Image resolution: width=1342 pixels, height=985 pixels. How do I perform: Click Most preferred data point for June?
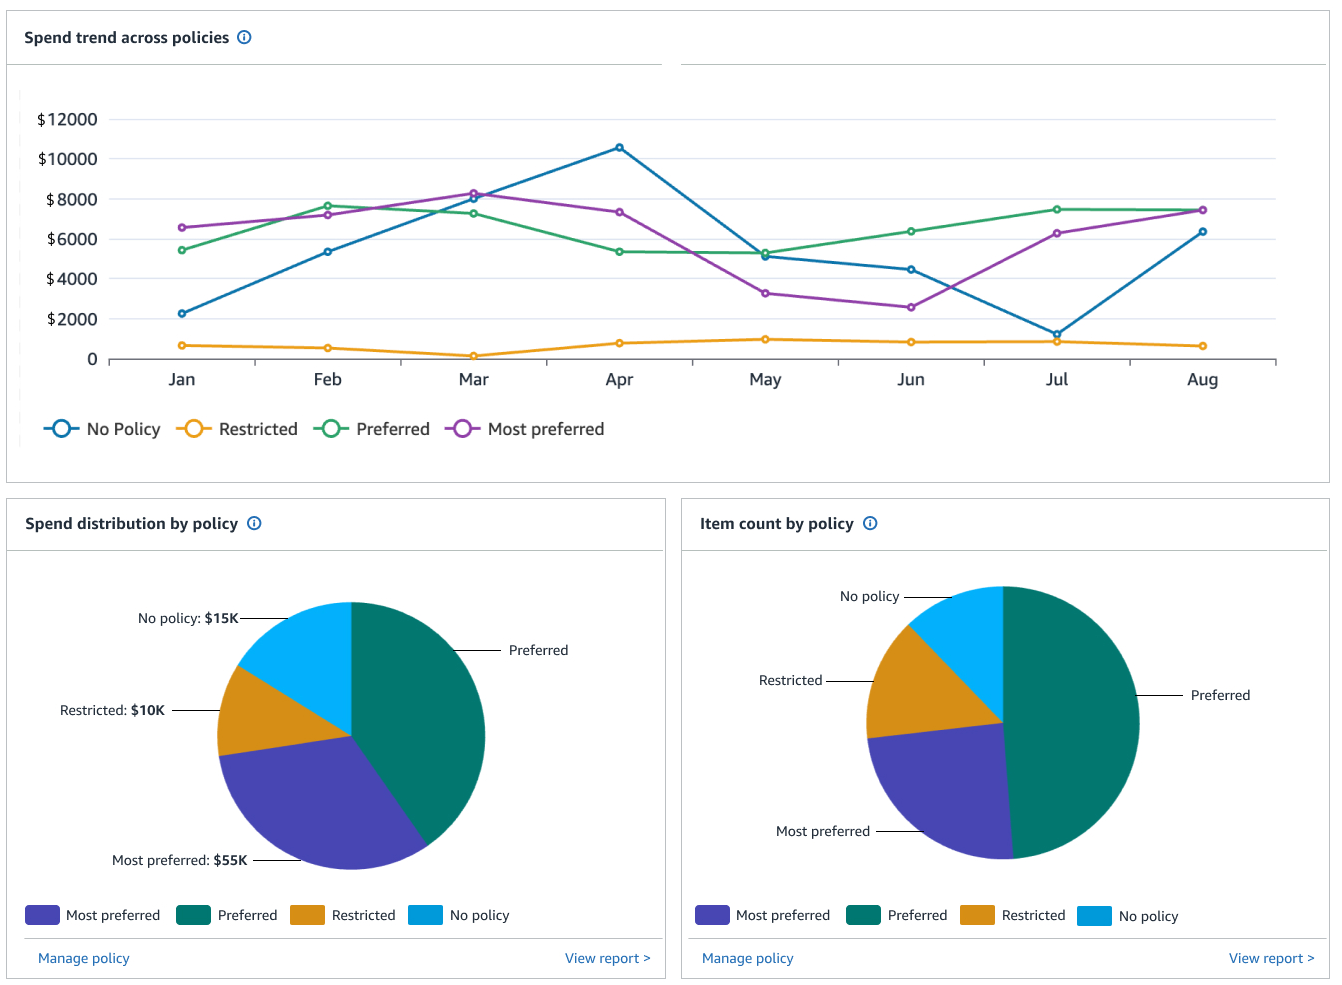click(911, 308)
